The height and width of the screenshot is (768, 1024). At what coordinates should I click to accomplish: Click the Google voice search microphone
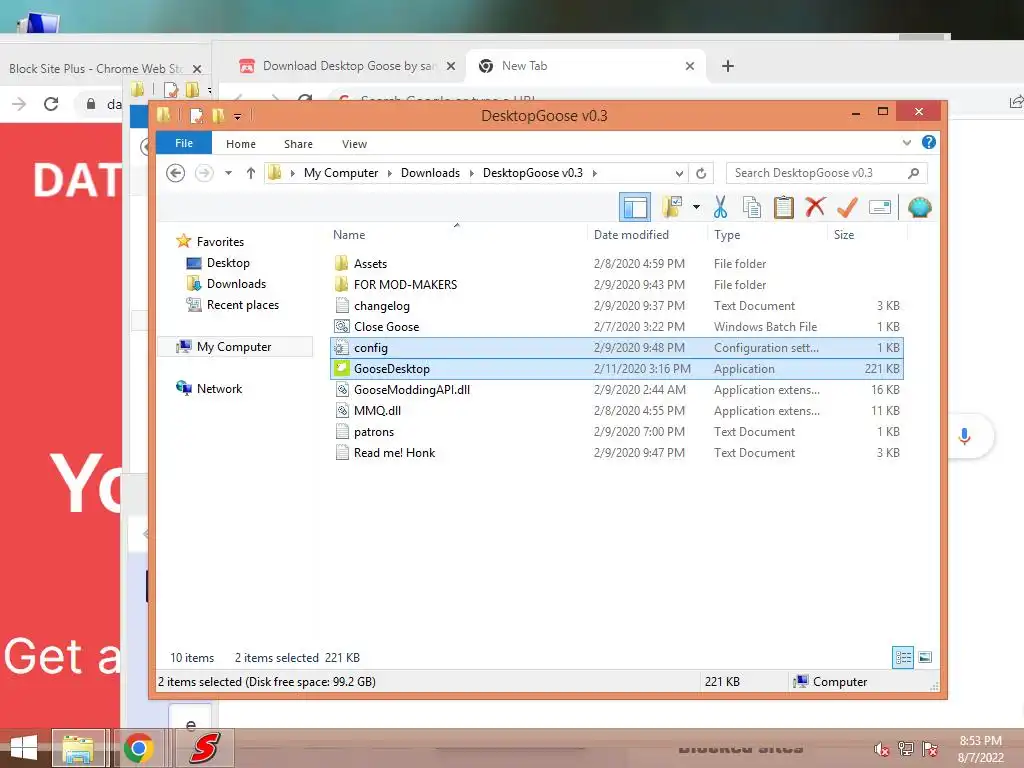[x=965, y=436]
